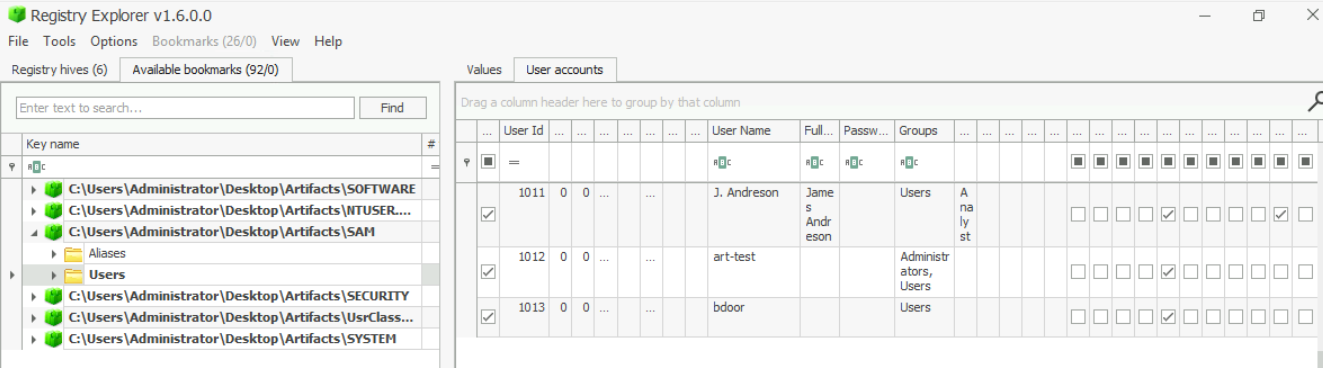The height and width of the screenshot is (368, 1323).
Task: Click the SOFTWARE hive green cube icon
Action: tap(55, 189)
